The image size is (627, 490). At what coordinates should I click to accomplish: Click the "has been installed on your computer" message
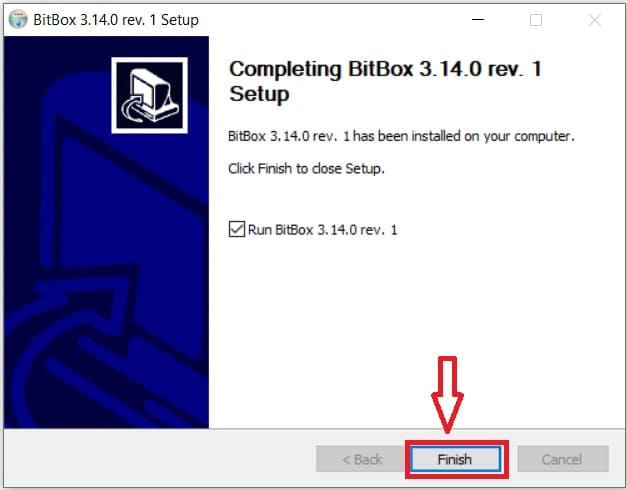pos(464,136)
